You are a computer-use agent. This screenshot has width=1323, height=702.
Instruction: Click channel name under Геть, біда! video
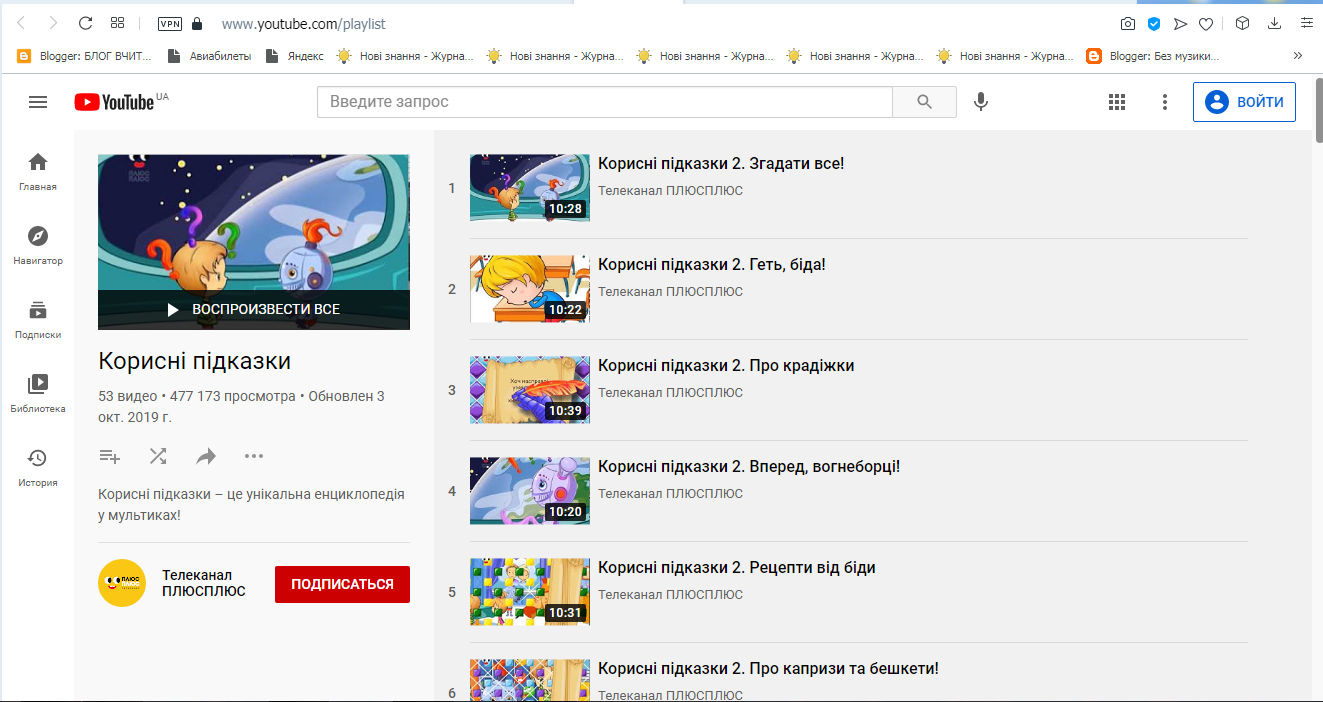pyautogui.click(x=670, y=292)
